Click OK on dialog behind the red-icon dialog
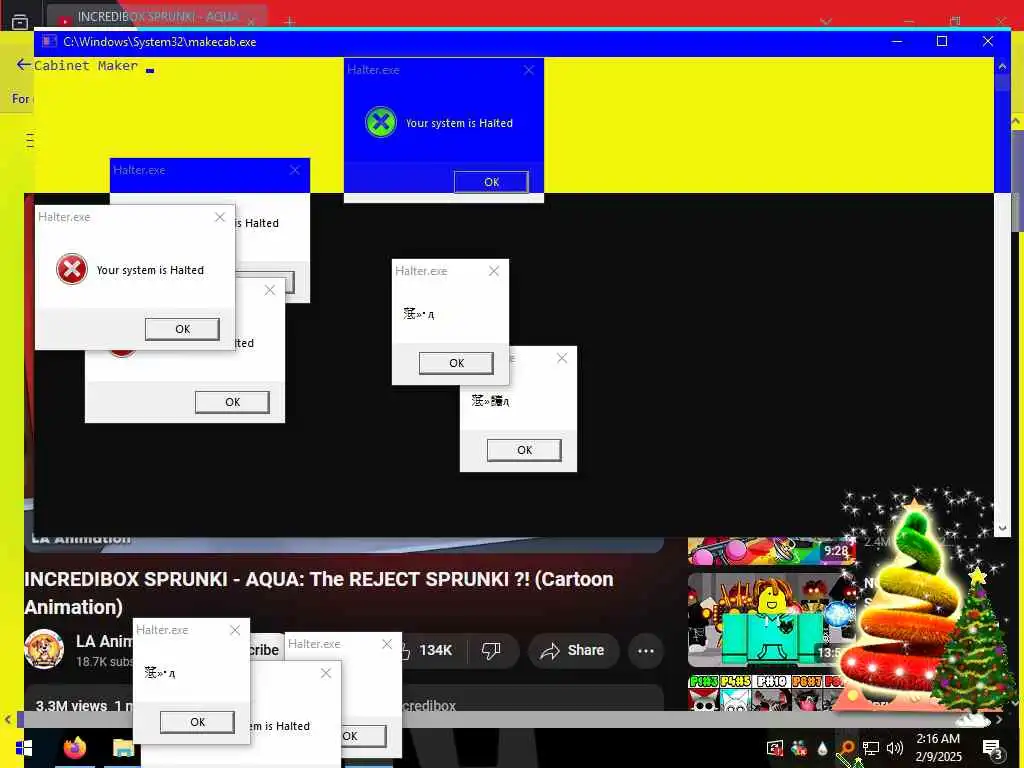The image size is (1024, 768). point(232,402)
